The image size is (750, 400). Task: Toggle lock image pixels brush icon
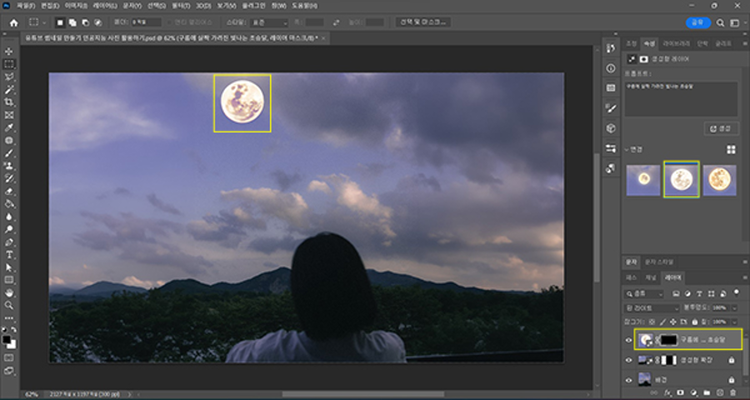coord(662,322)
